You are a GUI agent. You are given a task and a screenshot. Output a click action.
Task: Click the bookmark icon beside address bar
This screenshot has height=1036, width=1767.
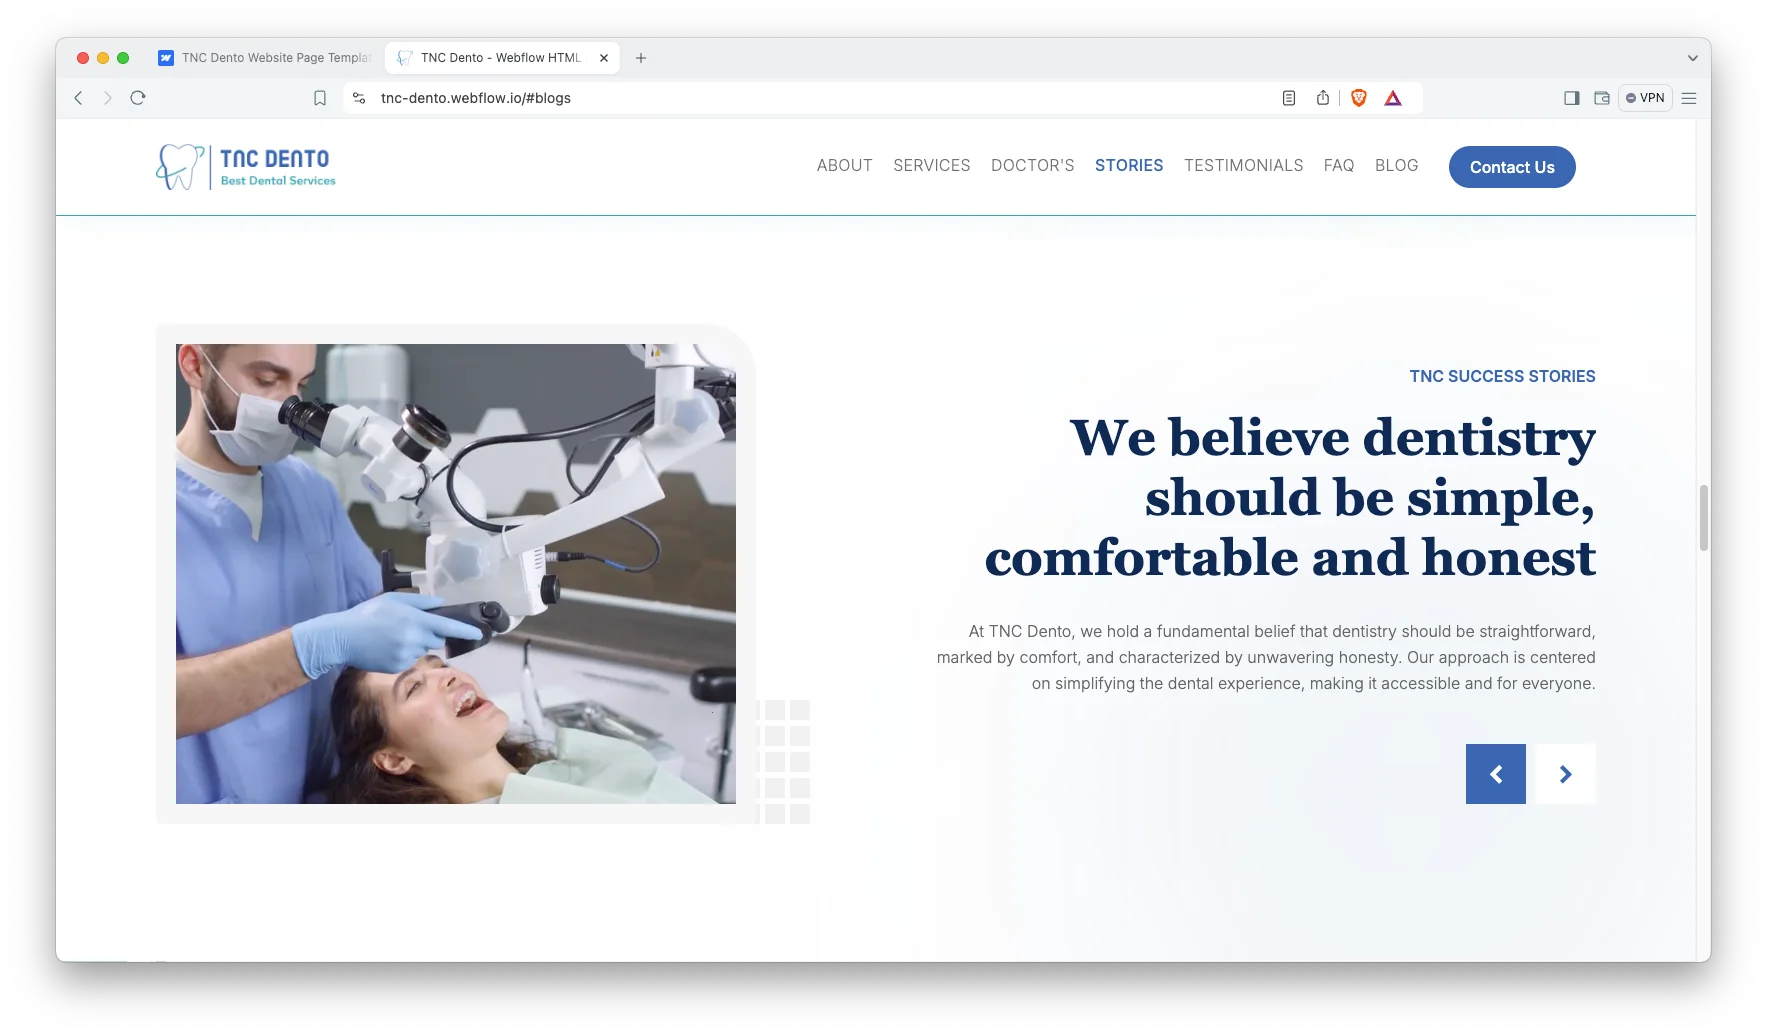[320, 98]
